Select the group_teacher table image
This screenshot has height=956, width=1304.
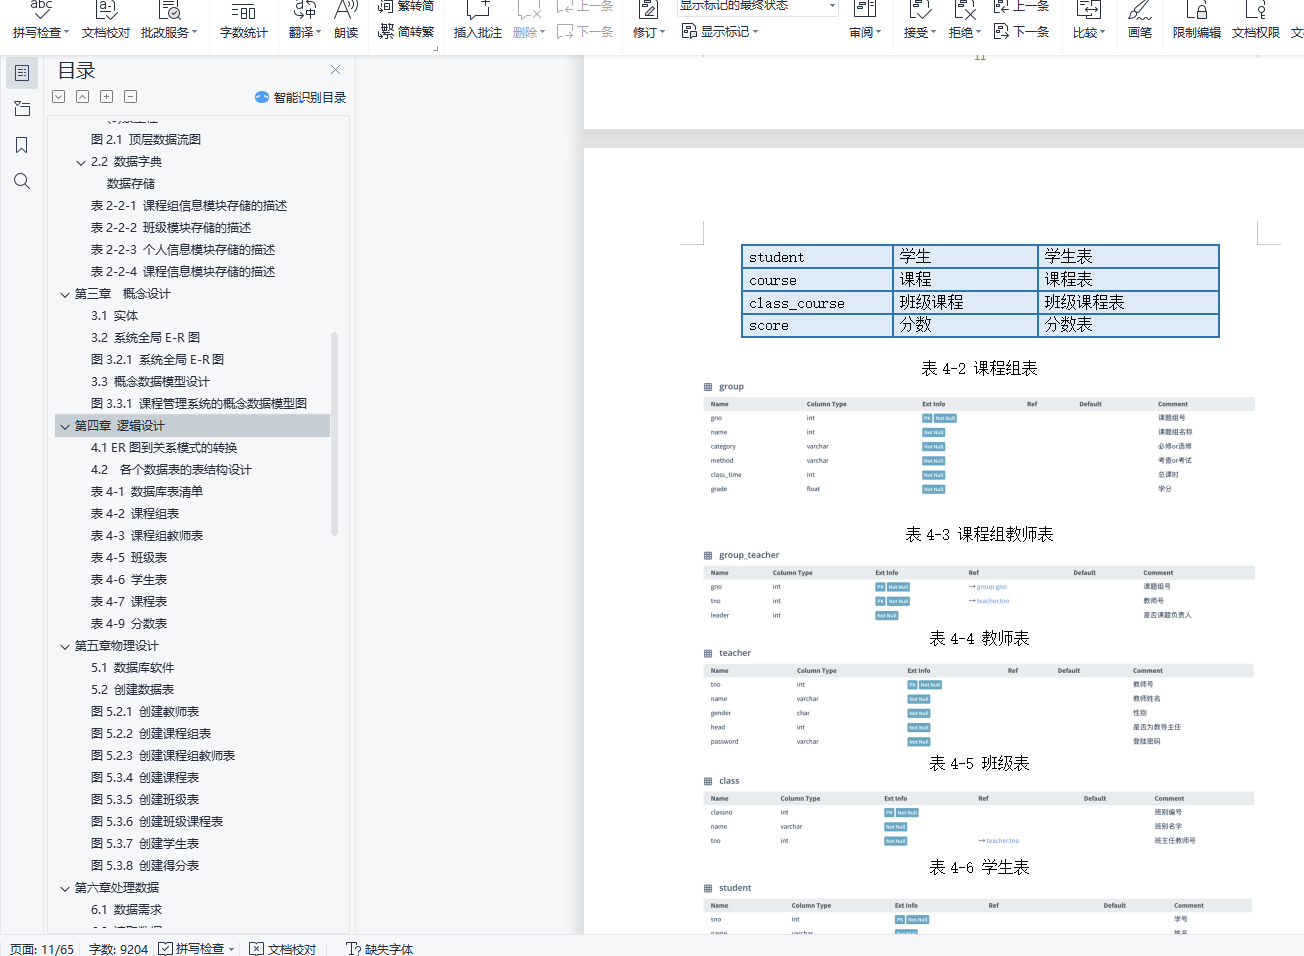(979, 585)
